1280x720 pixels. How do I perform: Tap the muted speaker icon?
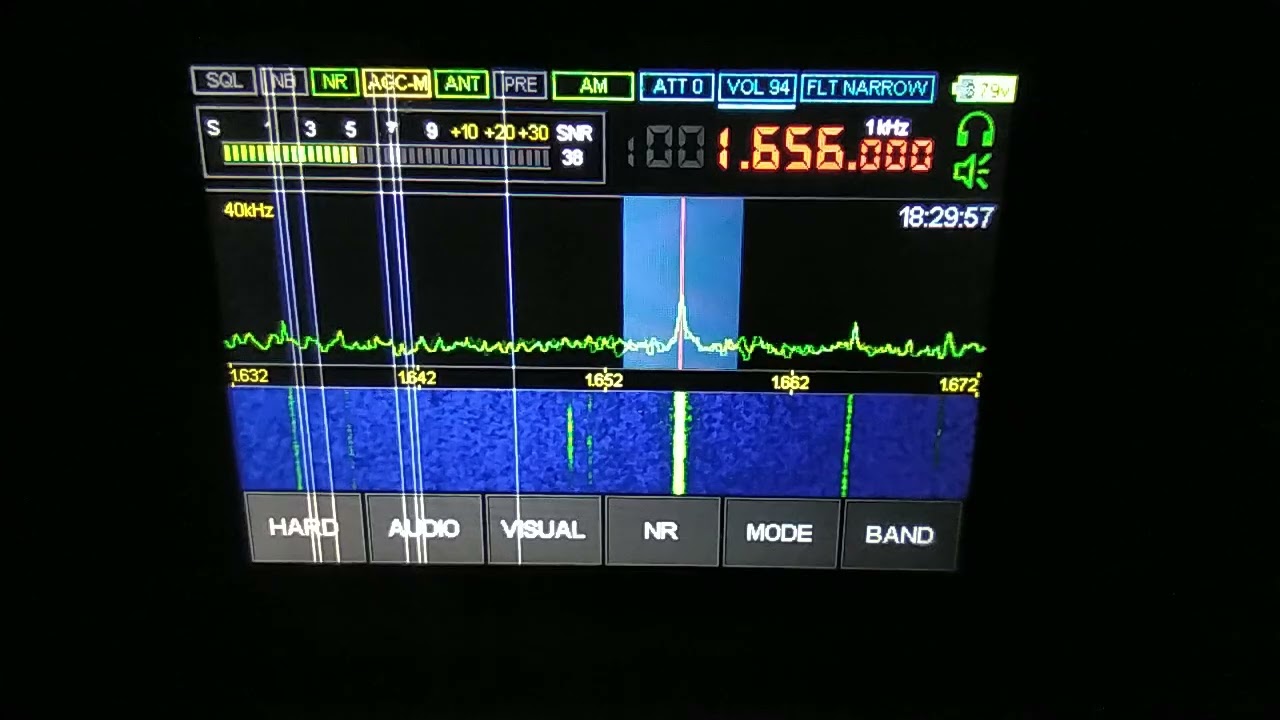972,171
